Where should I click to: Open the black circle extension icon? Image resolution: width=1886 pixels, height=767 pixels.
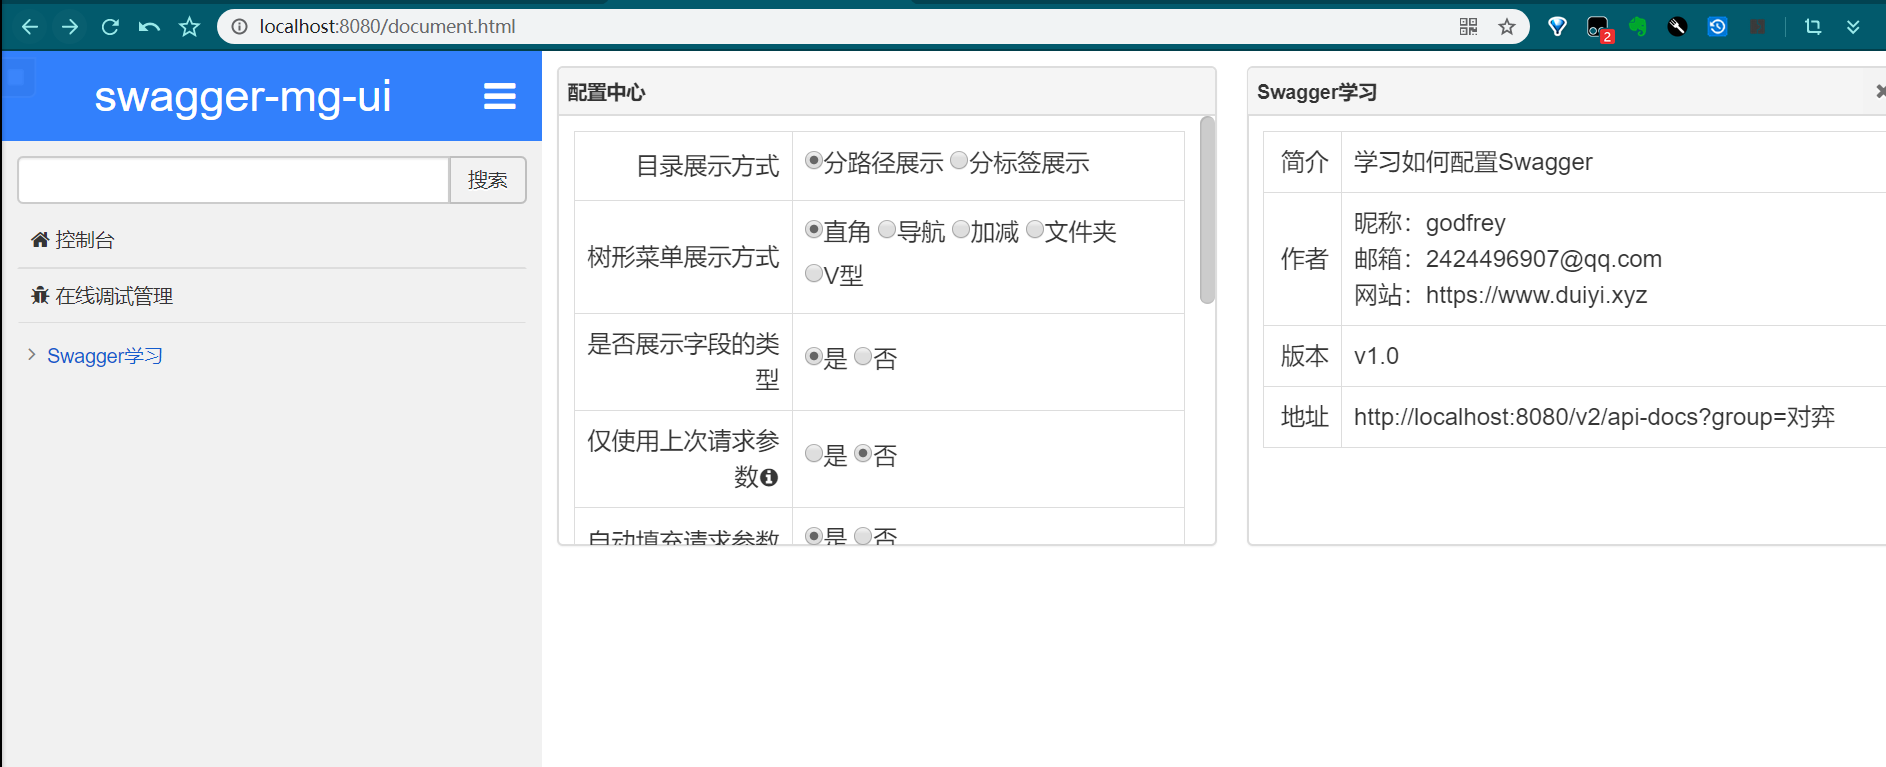pos(1677,27)
